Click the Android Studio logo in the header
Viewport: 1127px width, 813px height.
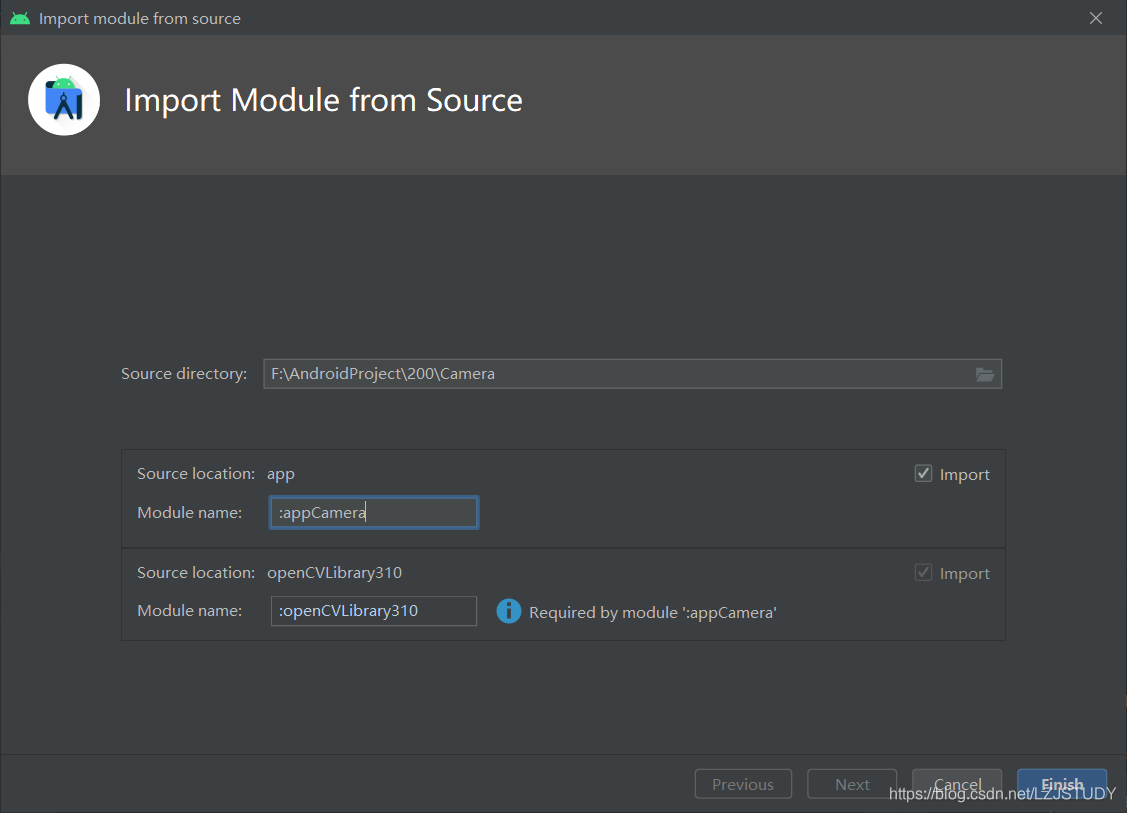(64, 99)
